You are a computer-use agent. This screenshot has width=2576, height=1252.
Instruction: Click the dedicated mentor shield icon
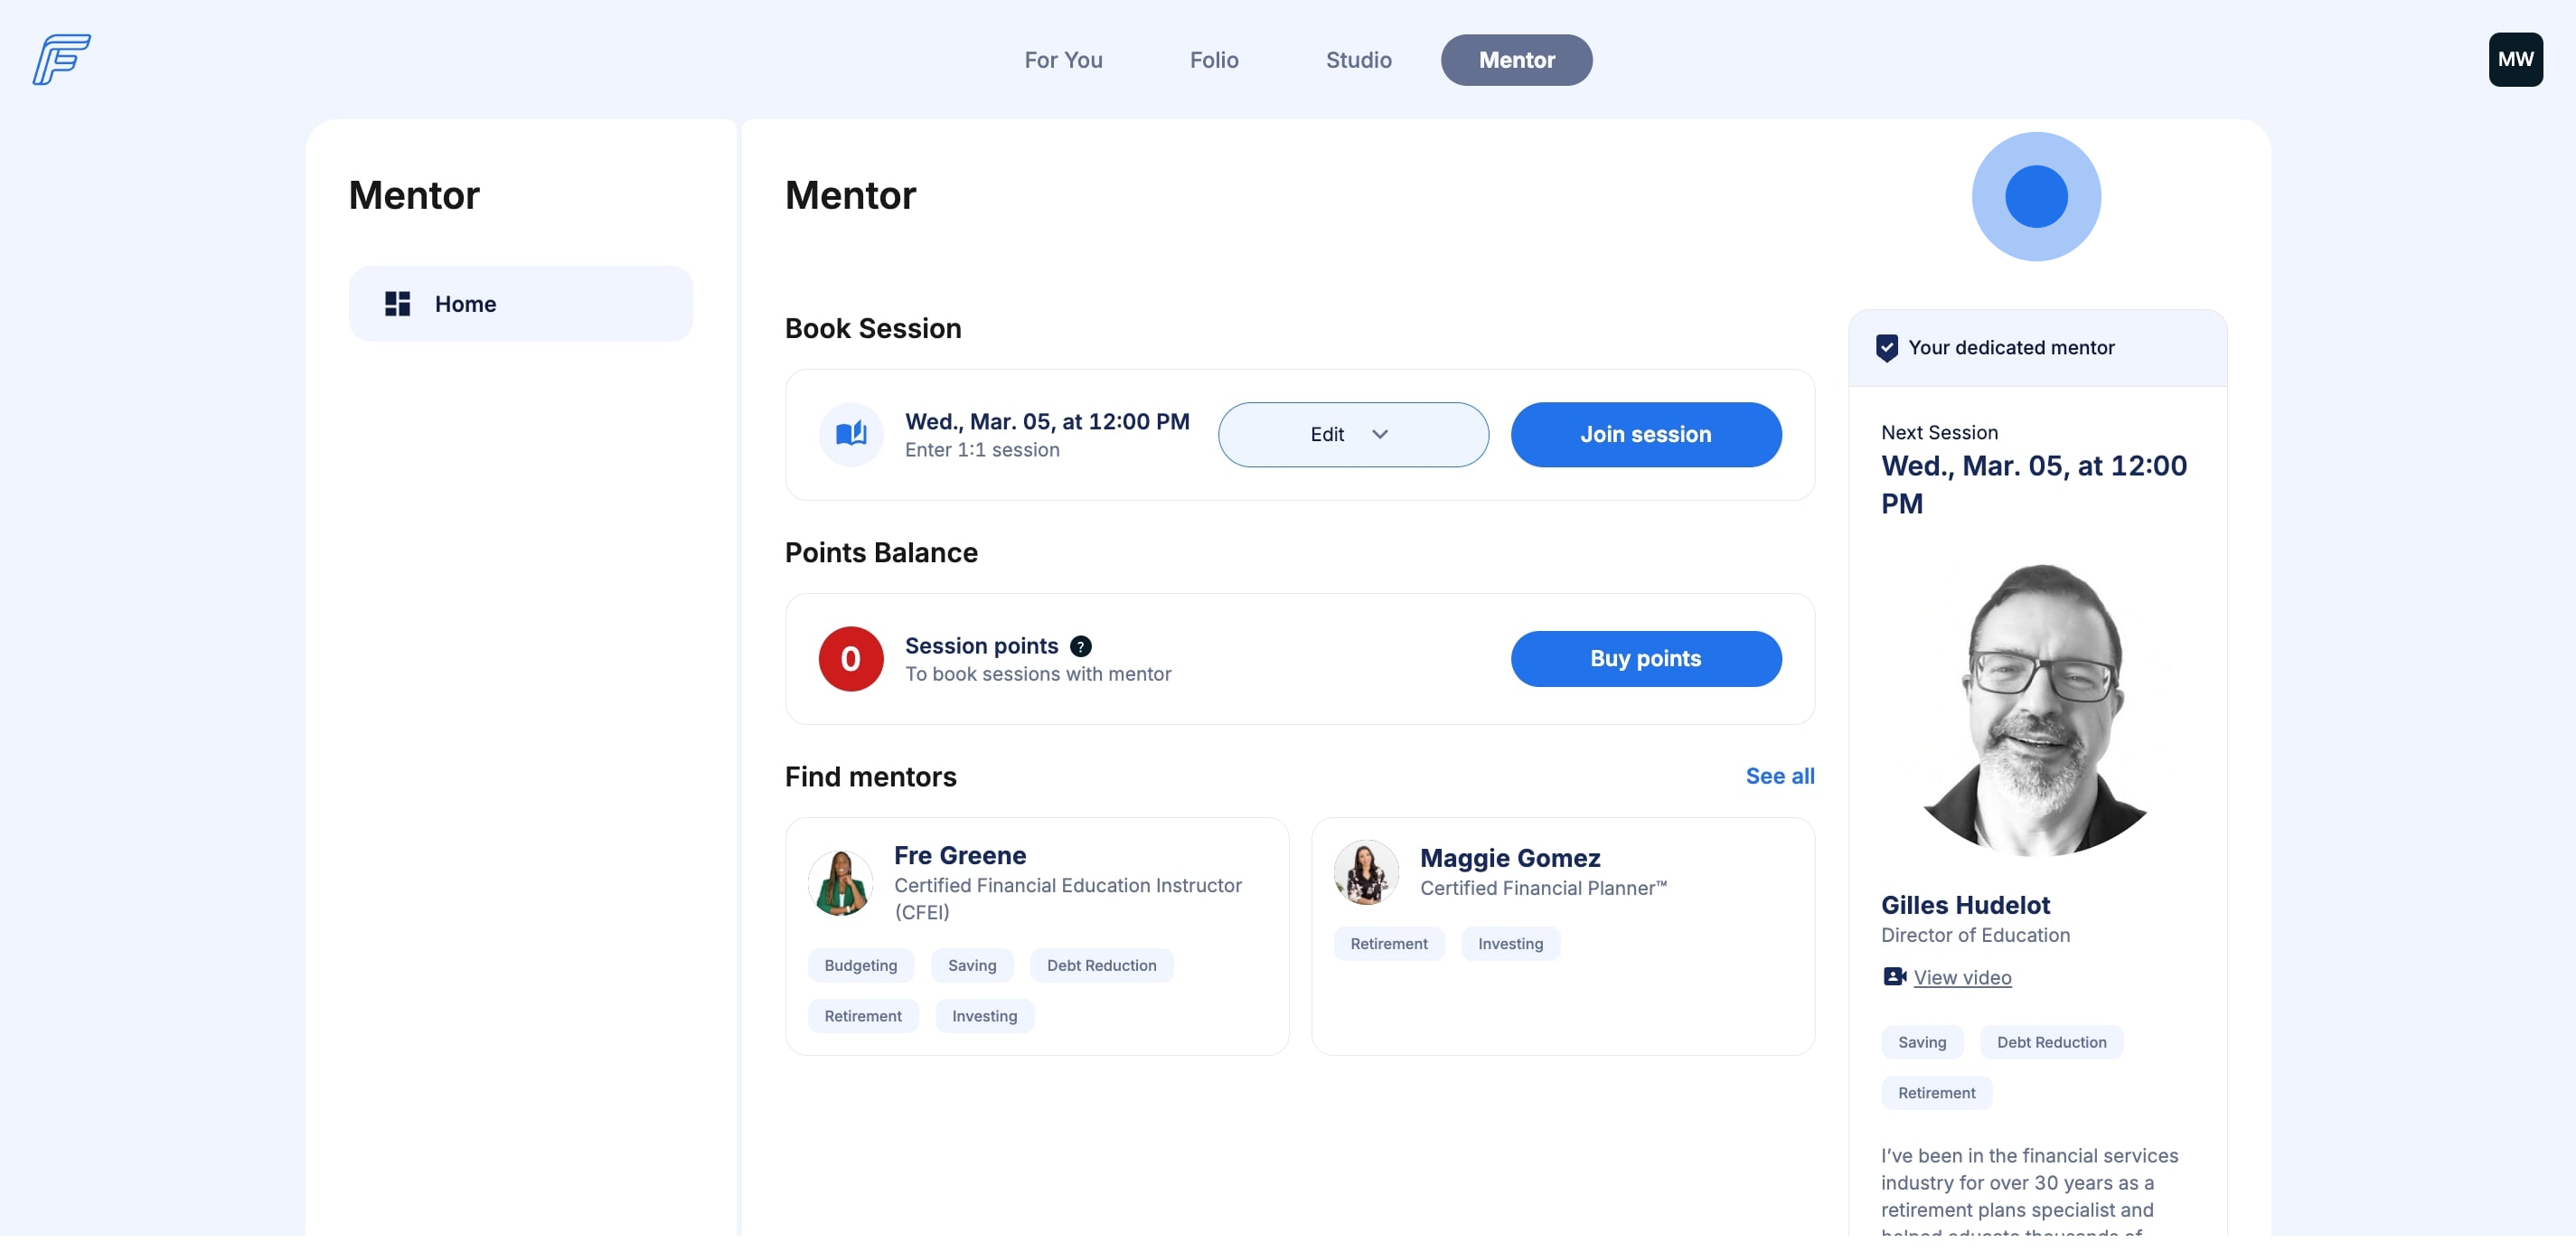click(1886, 347)
